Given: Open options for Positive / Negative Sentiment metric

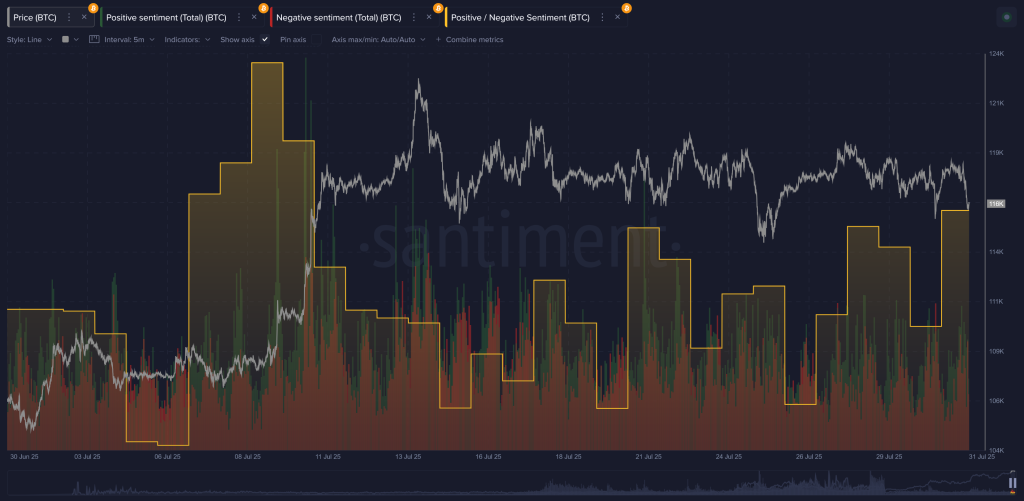Looking at the screenshot, I should pos(602,17).
